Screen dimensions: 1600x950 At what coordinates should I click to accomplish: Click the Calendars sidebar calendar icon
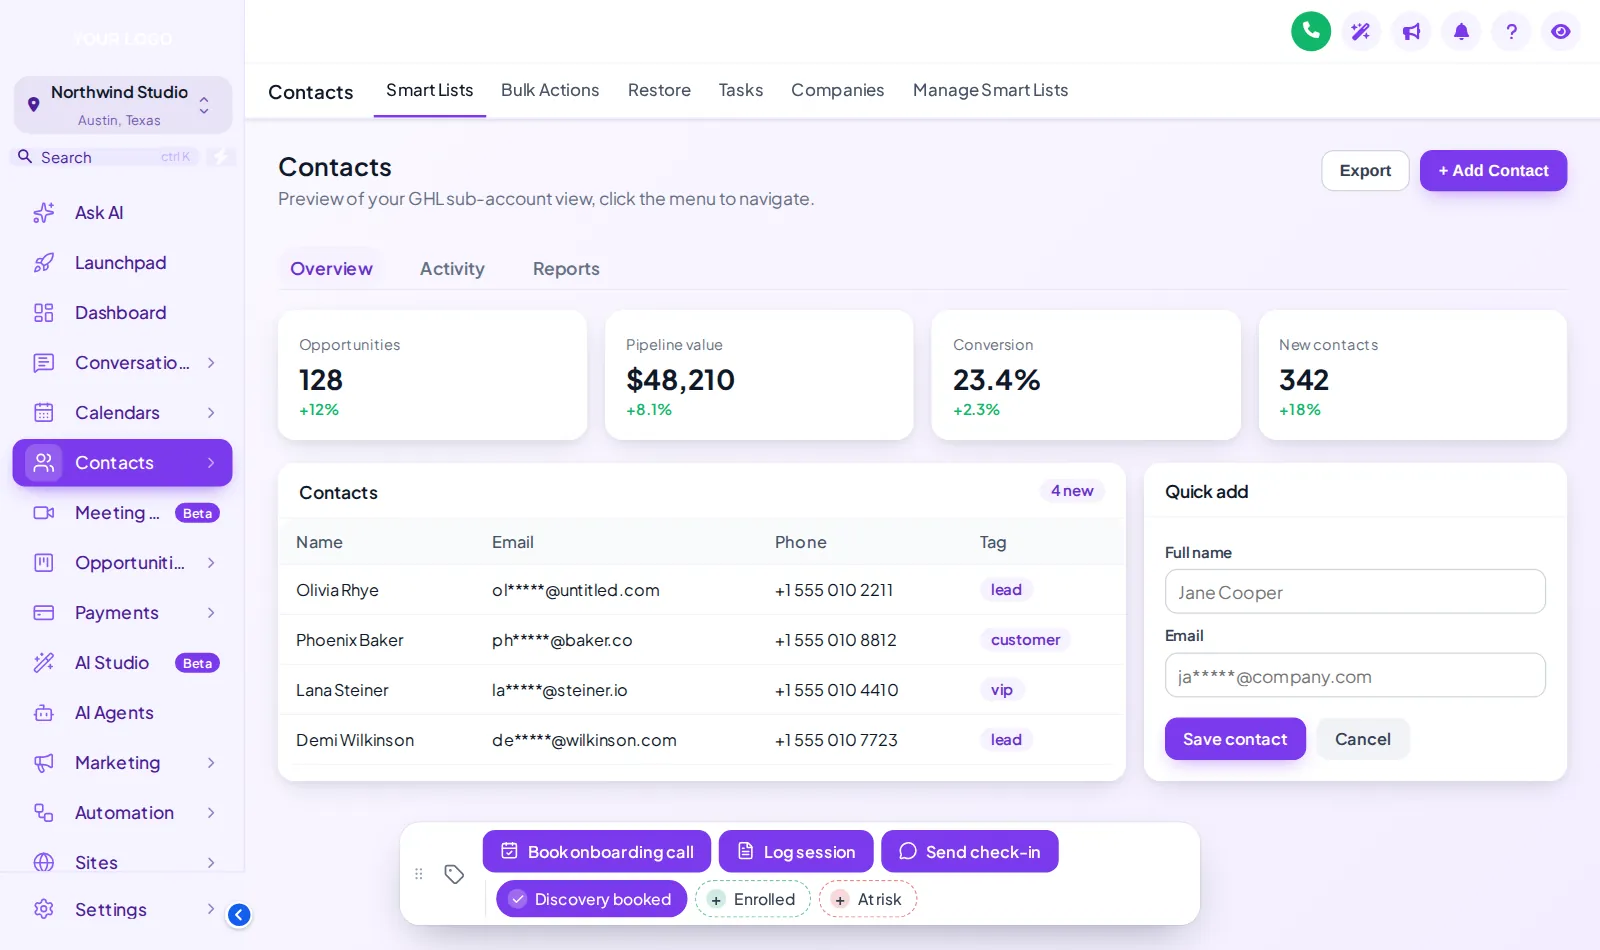(x=44, y=413)
